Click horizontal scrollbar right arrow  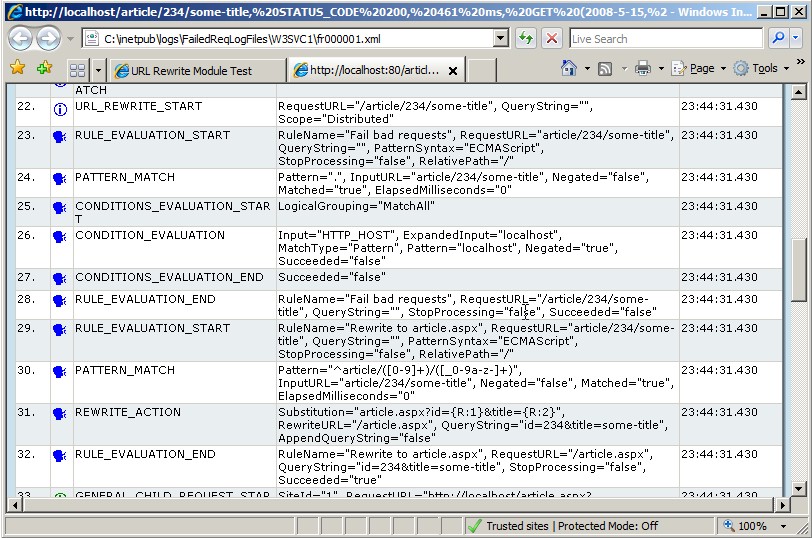(782, 505)
